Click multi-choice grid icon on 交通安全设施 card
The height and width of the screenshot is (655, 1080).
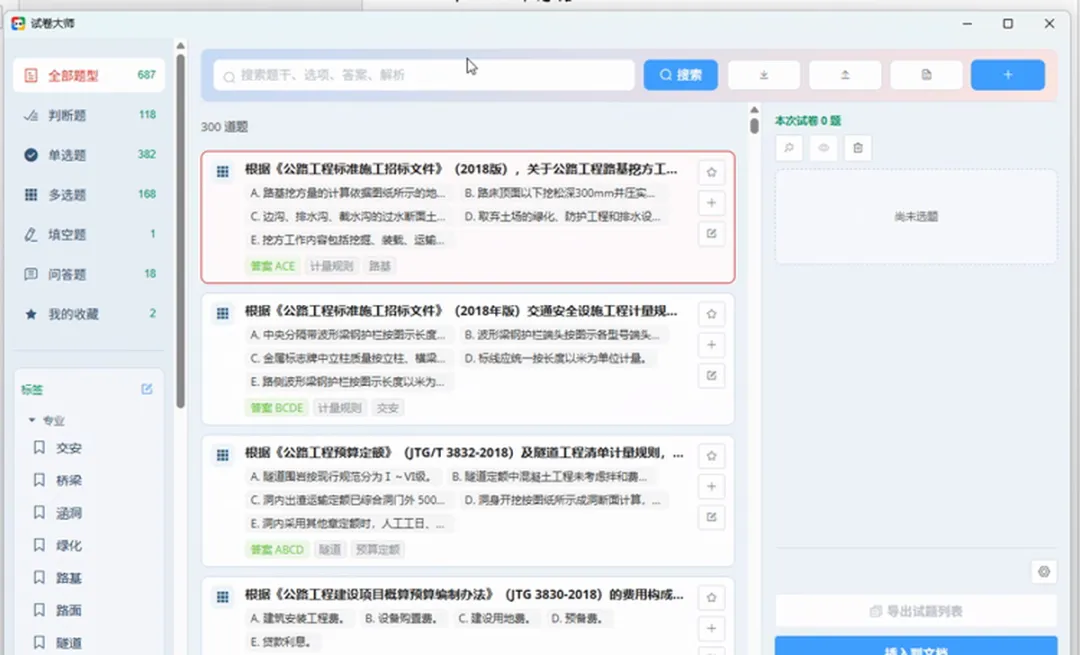click(x=222, y=313)
